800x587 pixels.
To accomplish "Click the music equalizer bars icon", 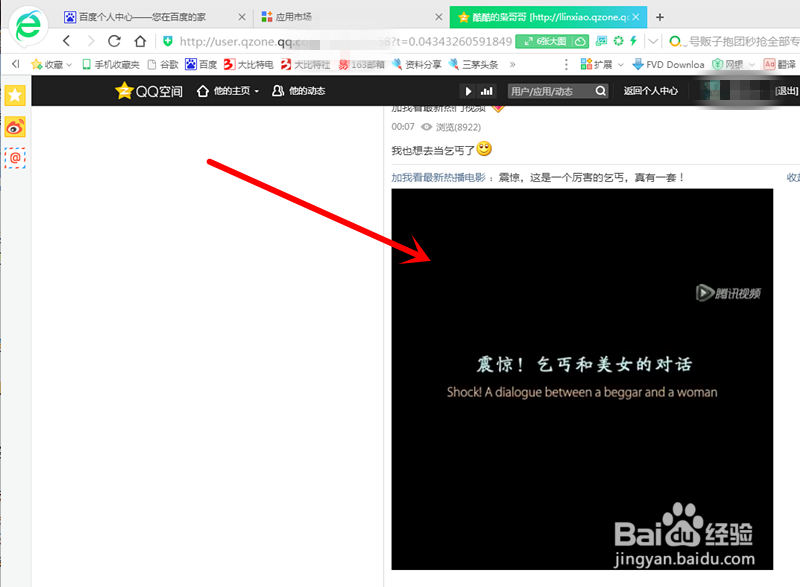I will pos(487,91).
